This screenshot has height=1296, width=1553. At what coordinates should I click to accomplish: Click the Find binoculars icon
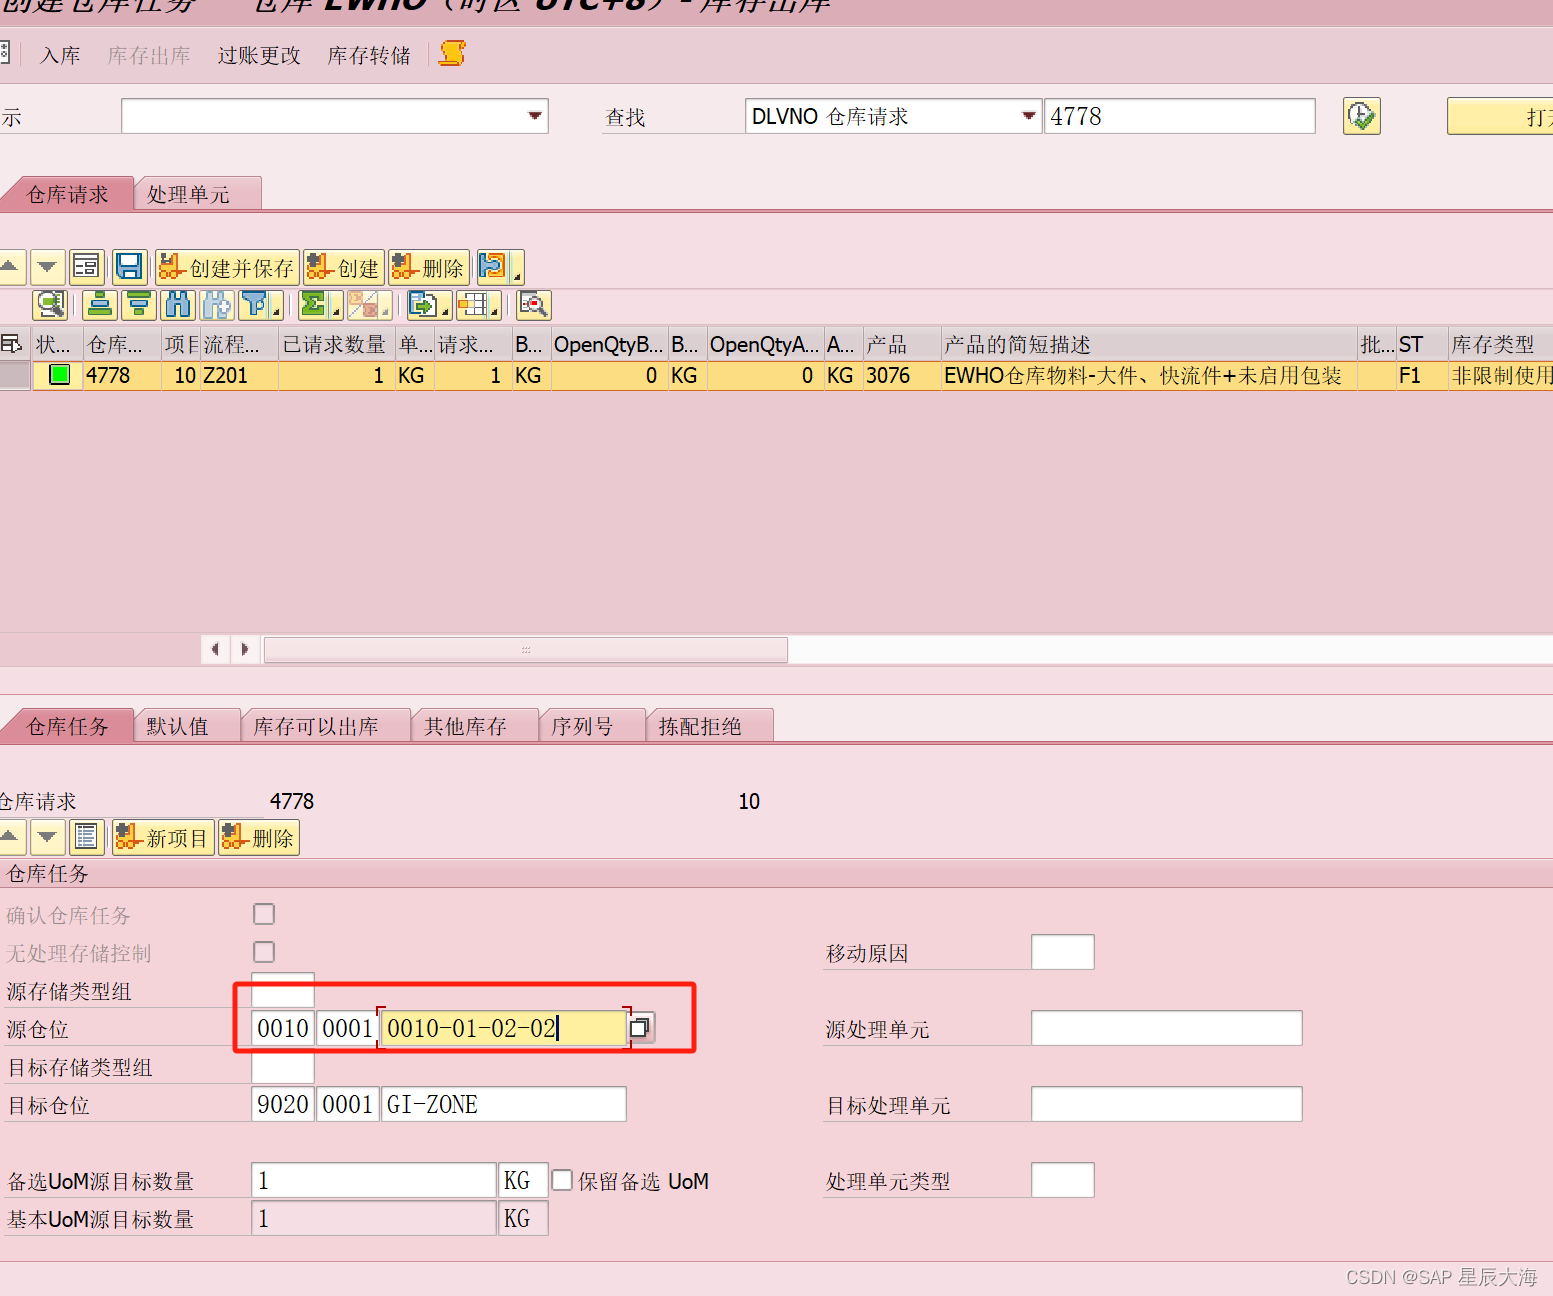pos(178,305)
